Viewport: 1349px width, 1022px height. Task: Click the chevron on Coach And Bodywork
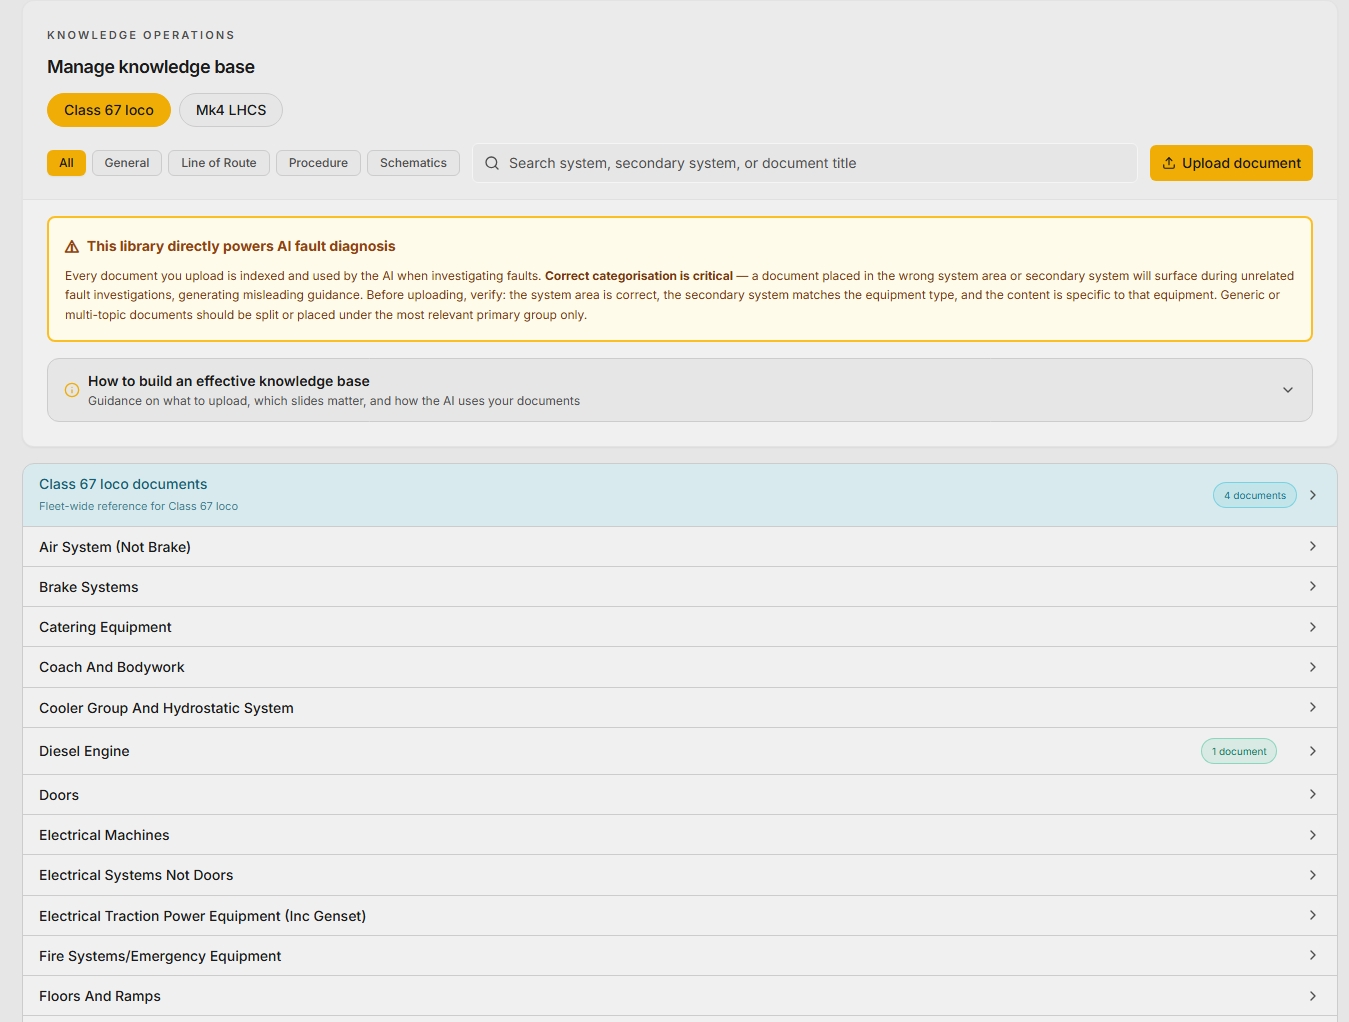click(x=1313, y=667)
